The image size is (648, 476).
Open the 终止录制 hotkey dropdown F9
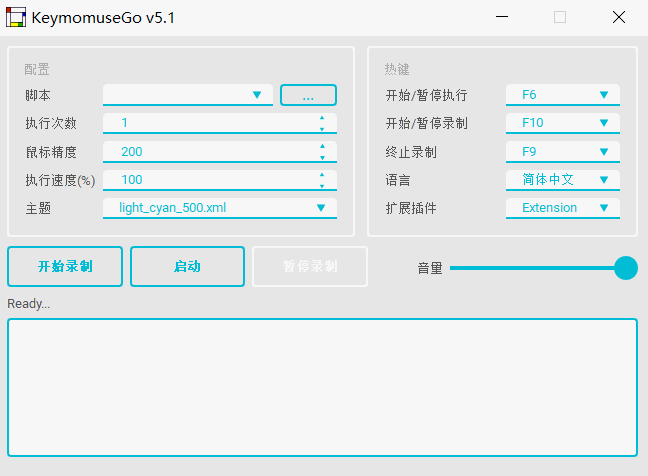(562, 152)
